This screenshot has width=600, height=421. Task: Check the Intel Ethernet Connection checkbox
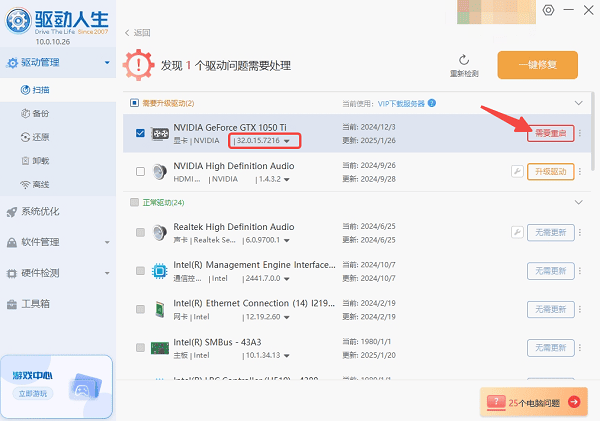click(x=140, y=309)
